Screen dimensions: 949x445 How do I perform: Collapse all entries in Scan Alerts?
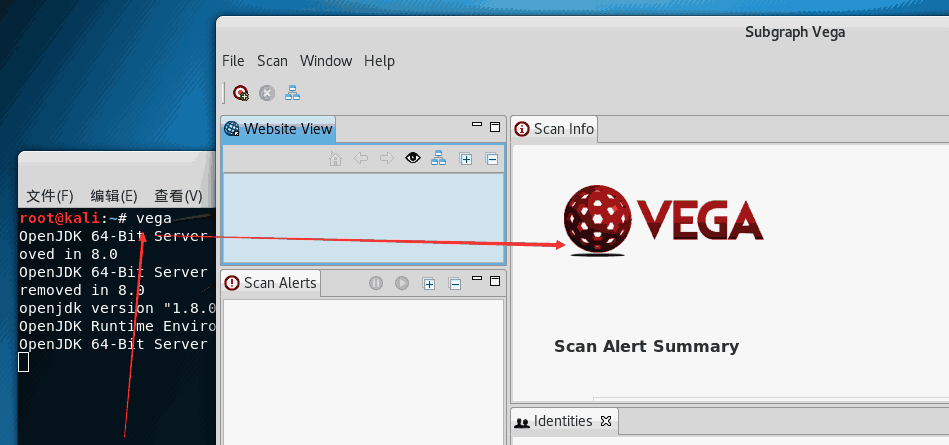tap(455, 283)
